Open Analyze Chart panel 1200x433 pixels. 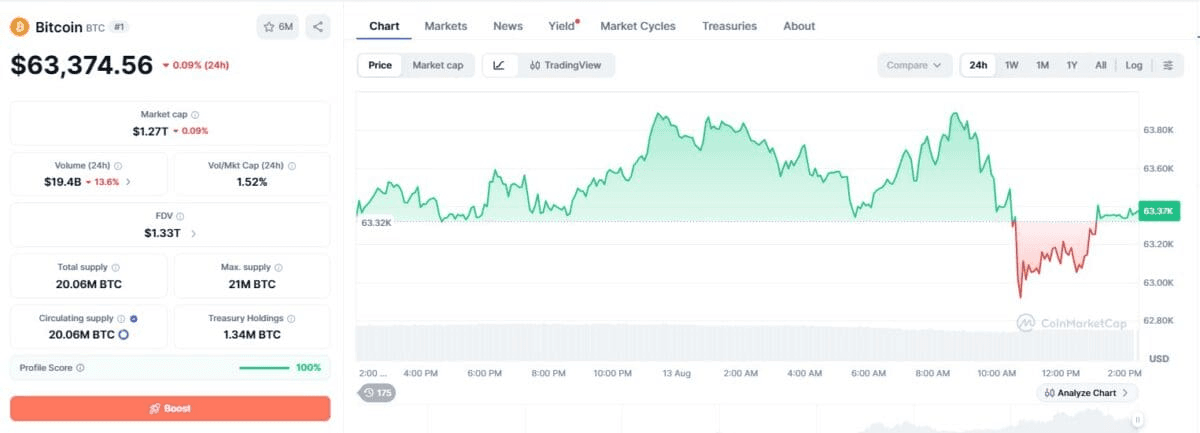1087,393
